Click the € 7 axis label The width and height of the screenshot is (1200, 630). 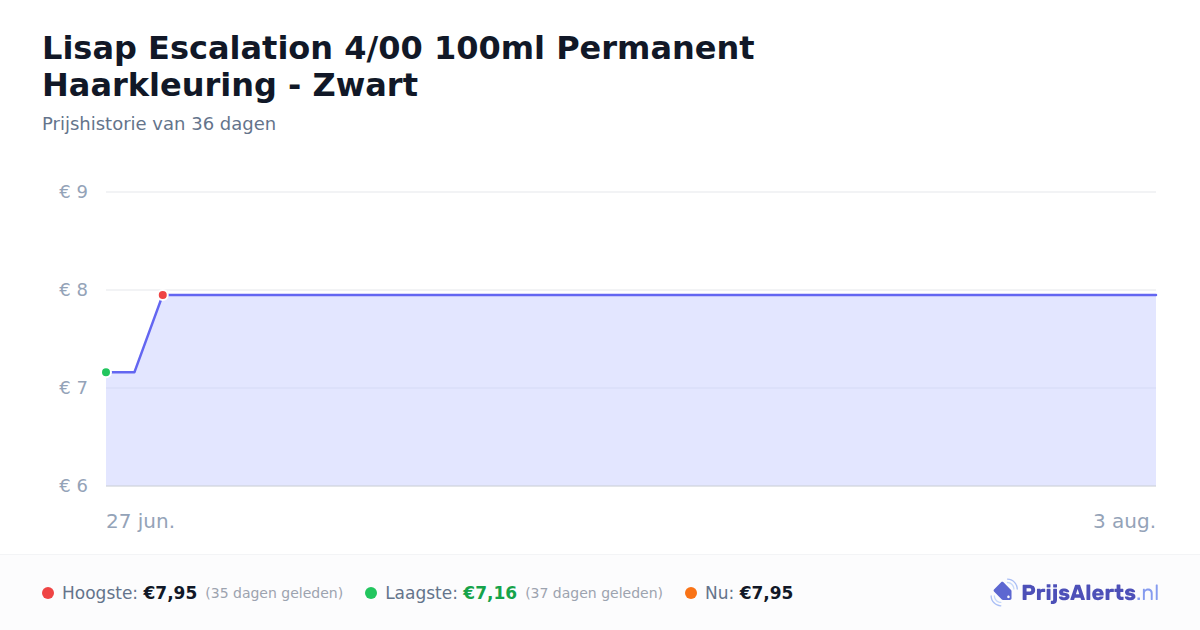[x=73, y=388]
